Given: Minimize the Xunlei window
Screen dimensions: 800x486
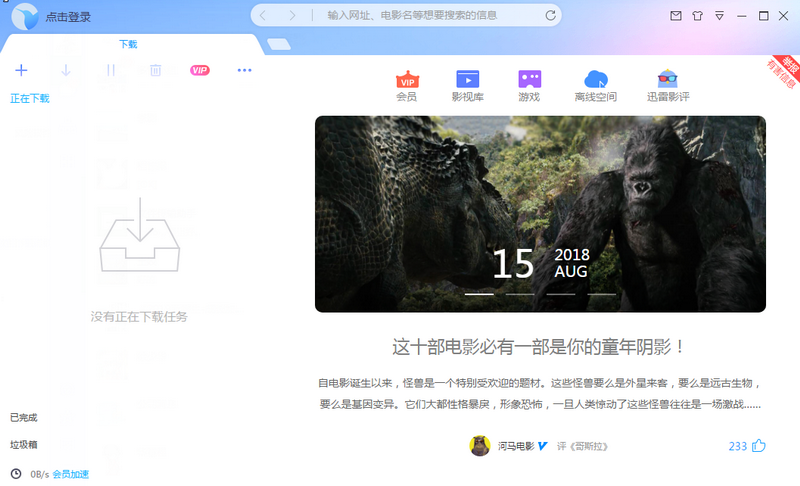Looking at the screenshot, I should (741, 16).
